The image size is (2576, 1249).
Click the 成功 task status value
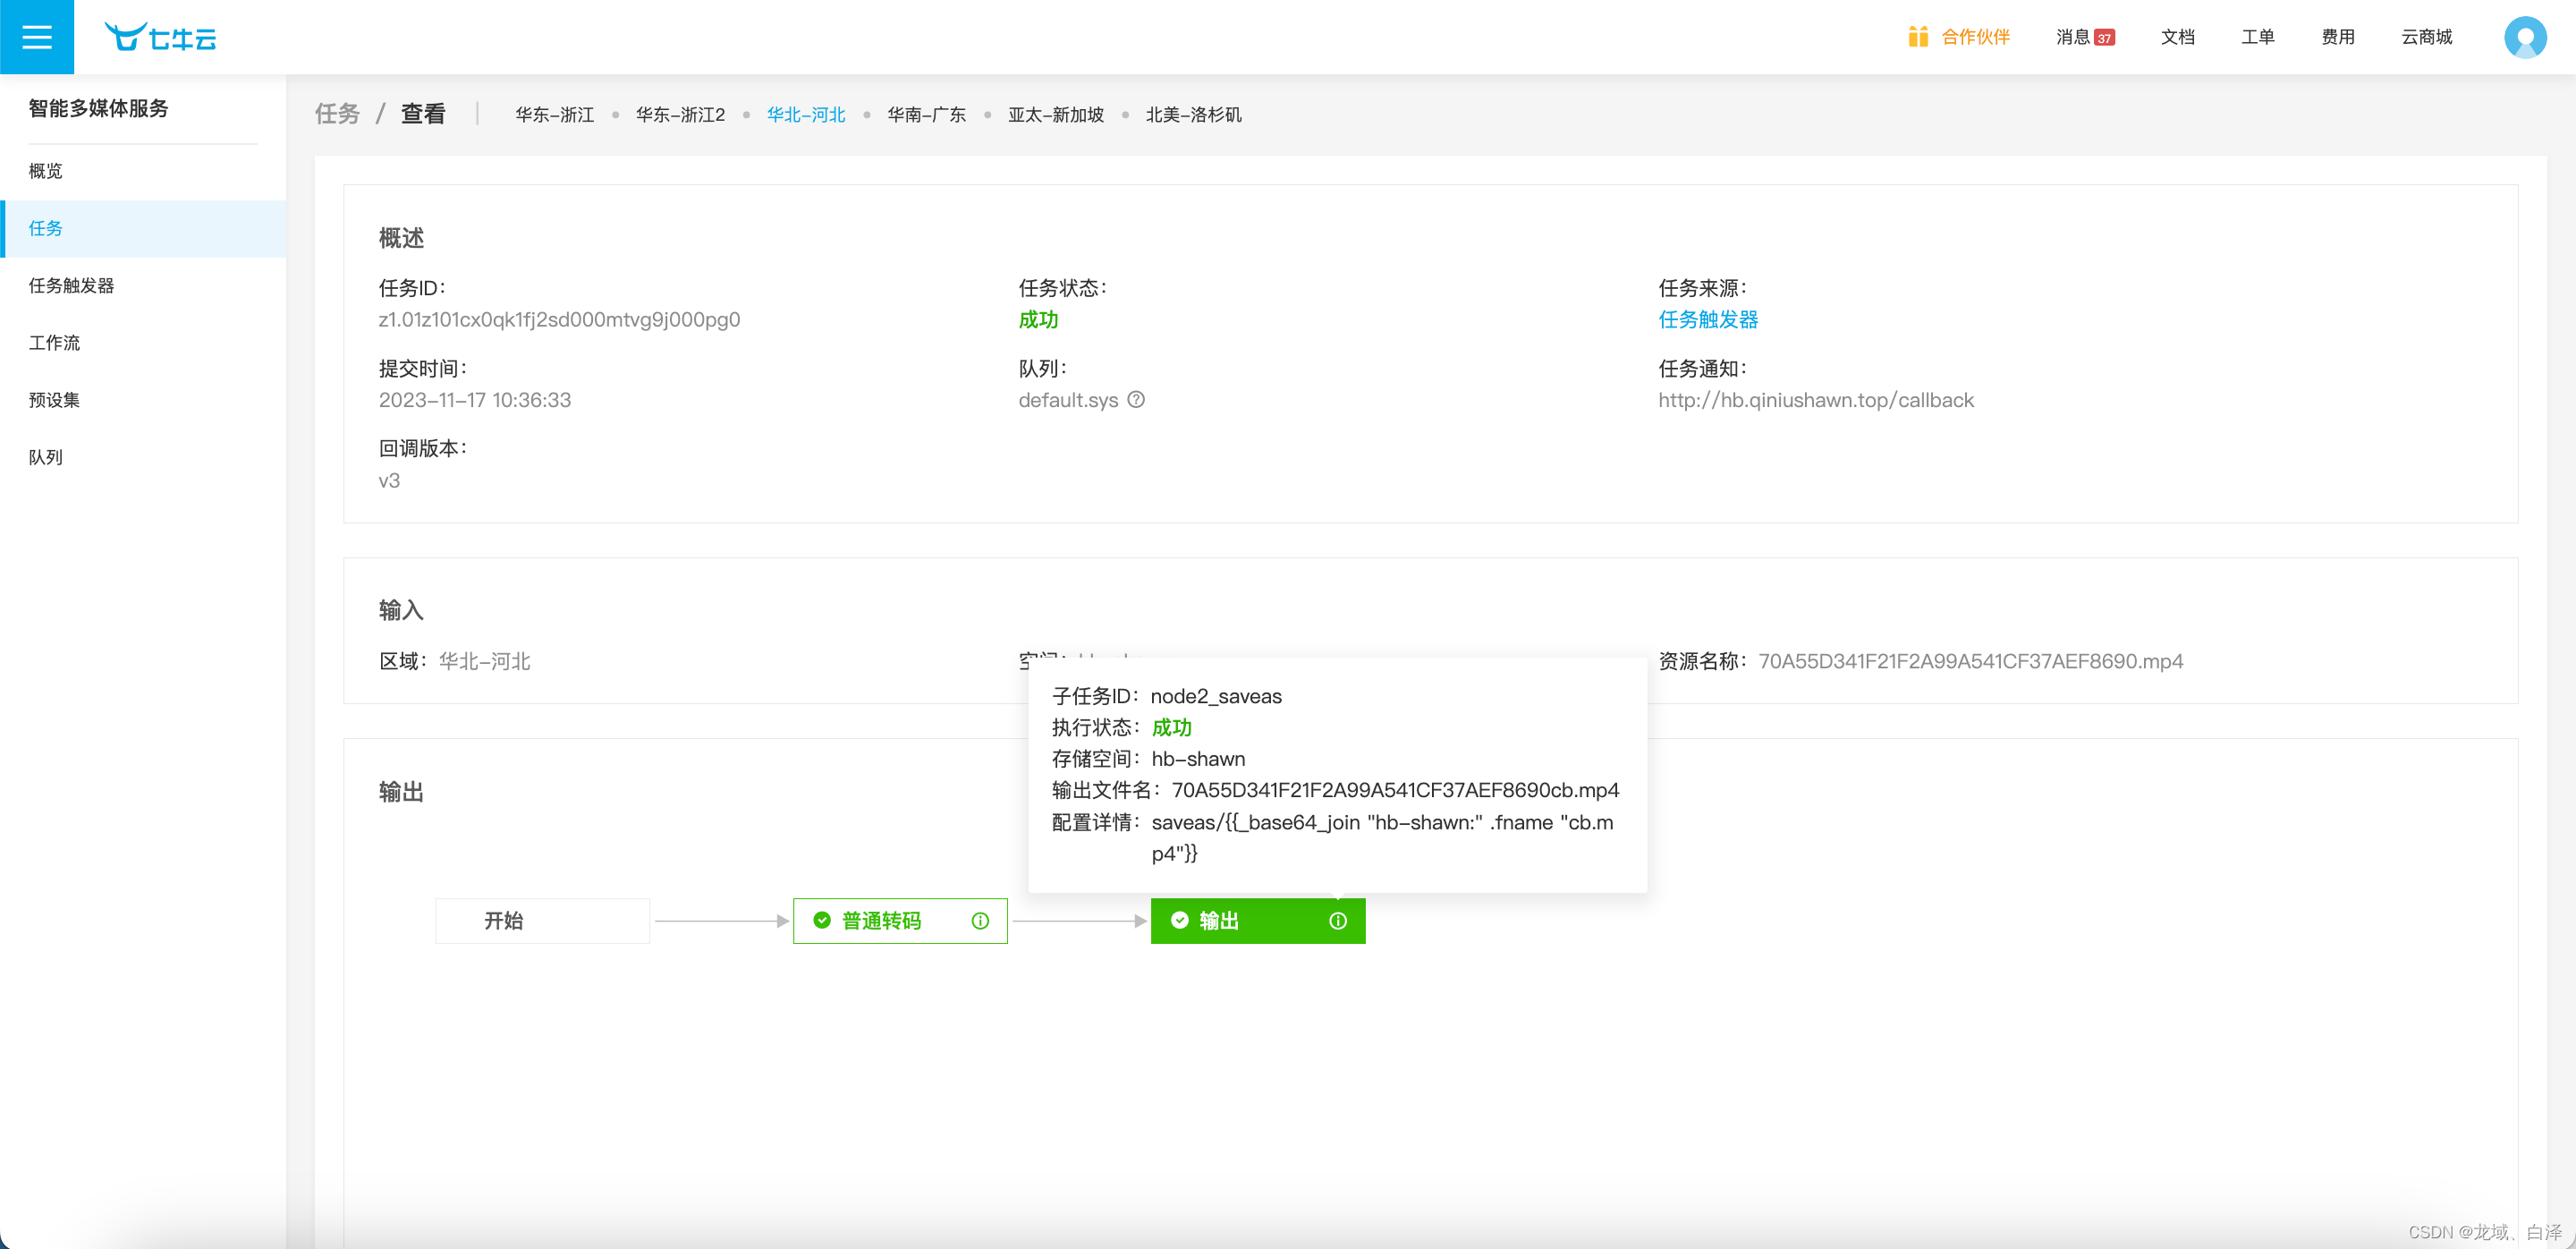tap(1038, 320)
